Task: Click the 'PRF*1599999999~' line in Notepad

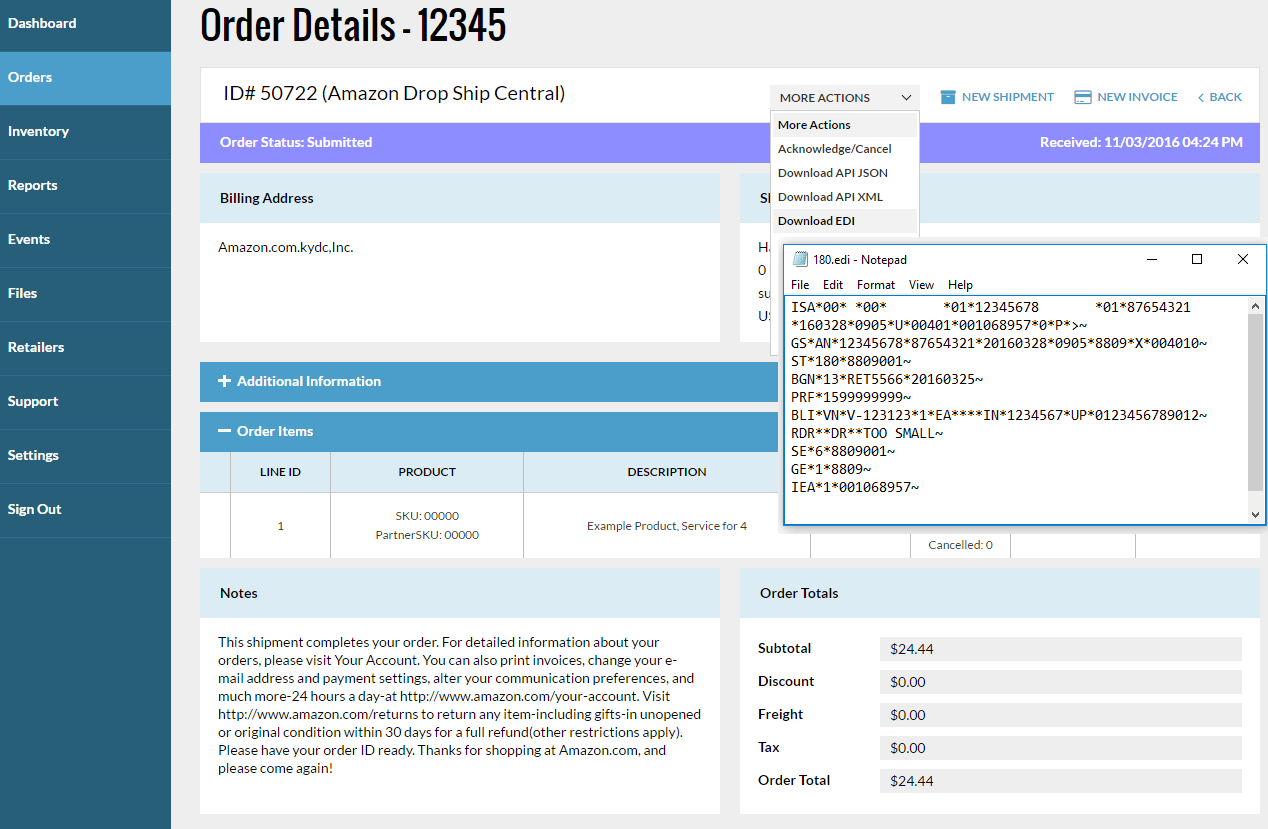Action: click(851, 397)
